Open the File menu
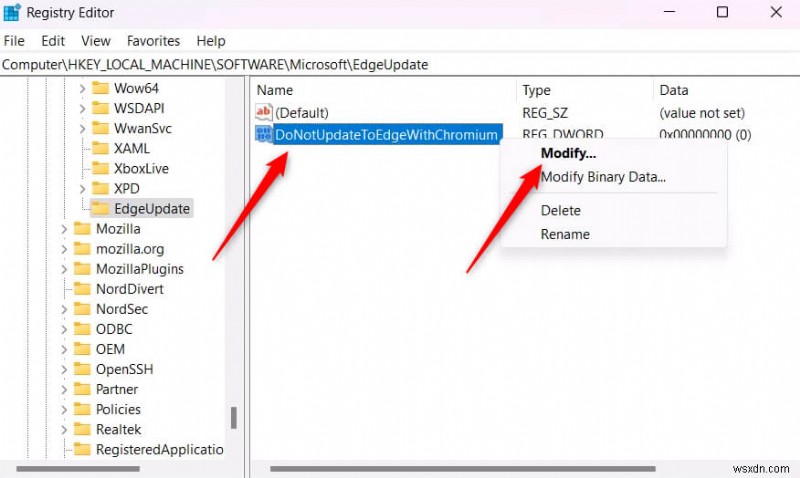Viewport: 800px width, 478px height. [14, 41]
